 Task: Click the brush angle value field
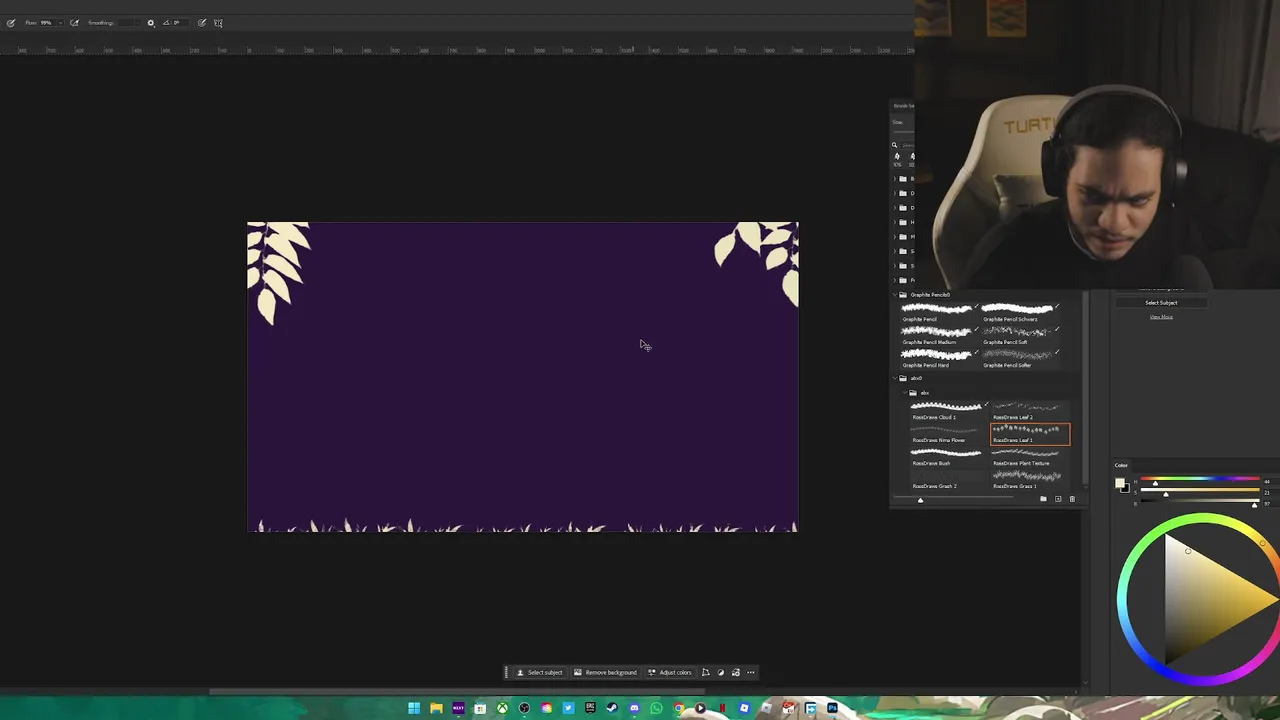180,23
